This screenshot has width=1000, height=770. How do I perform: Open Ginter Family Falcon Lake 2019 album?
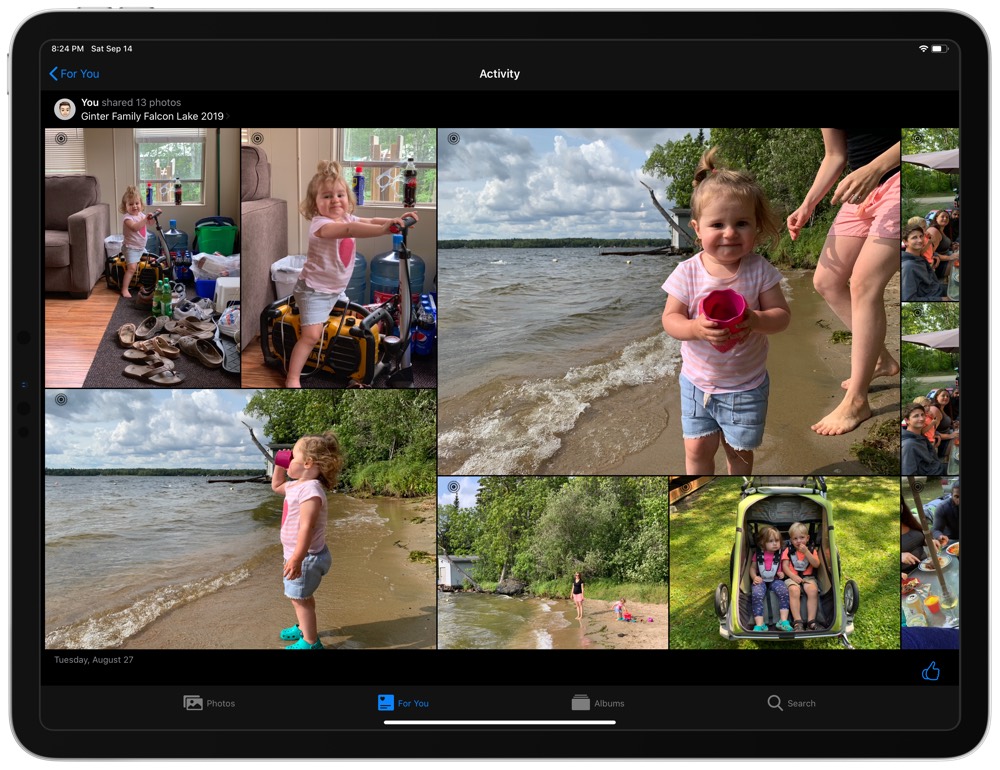[155, 116]
